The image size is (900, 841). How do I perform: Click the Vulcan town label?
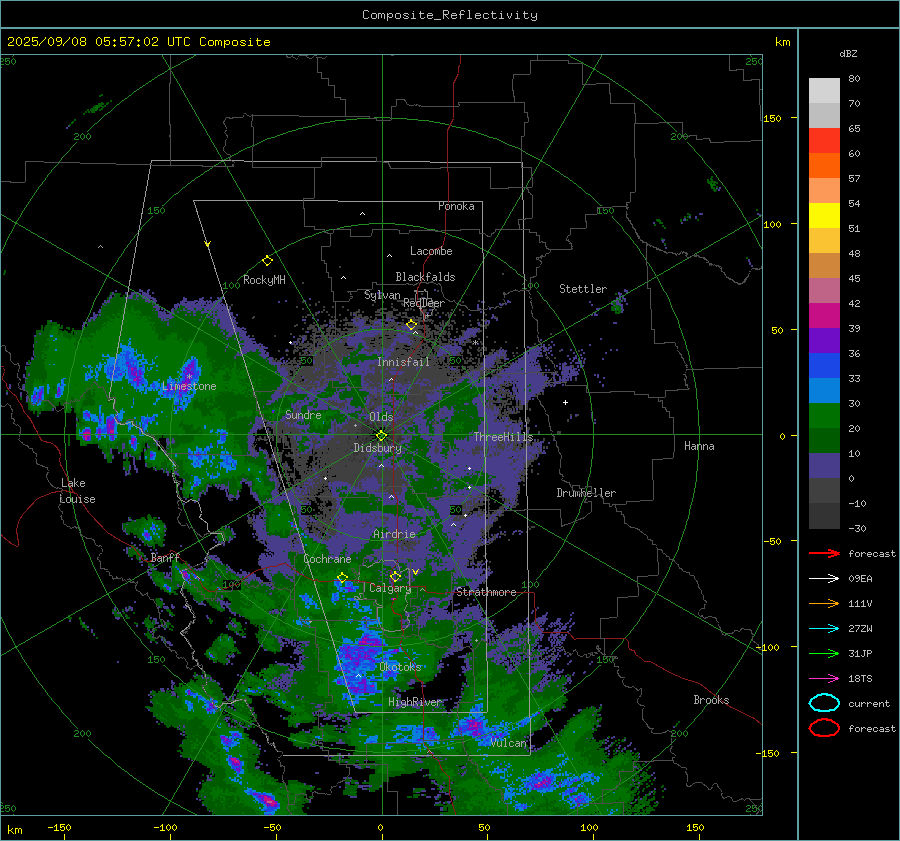pos(509,743)
